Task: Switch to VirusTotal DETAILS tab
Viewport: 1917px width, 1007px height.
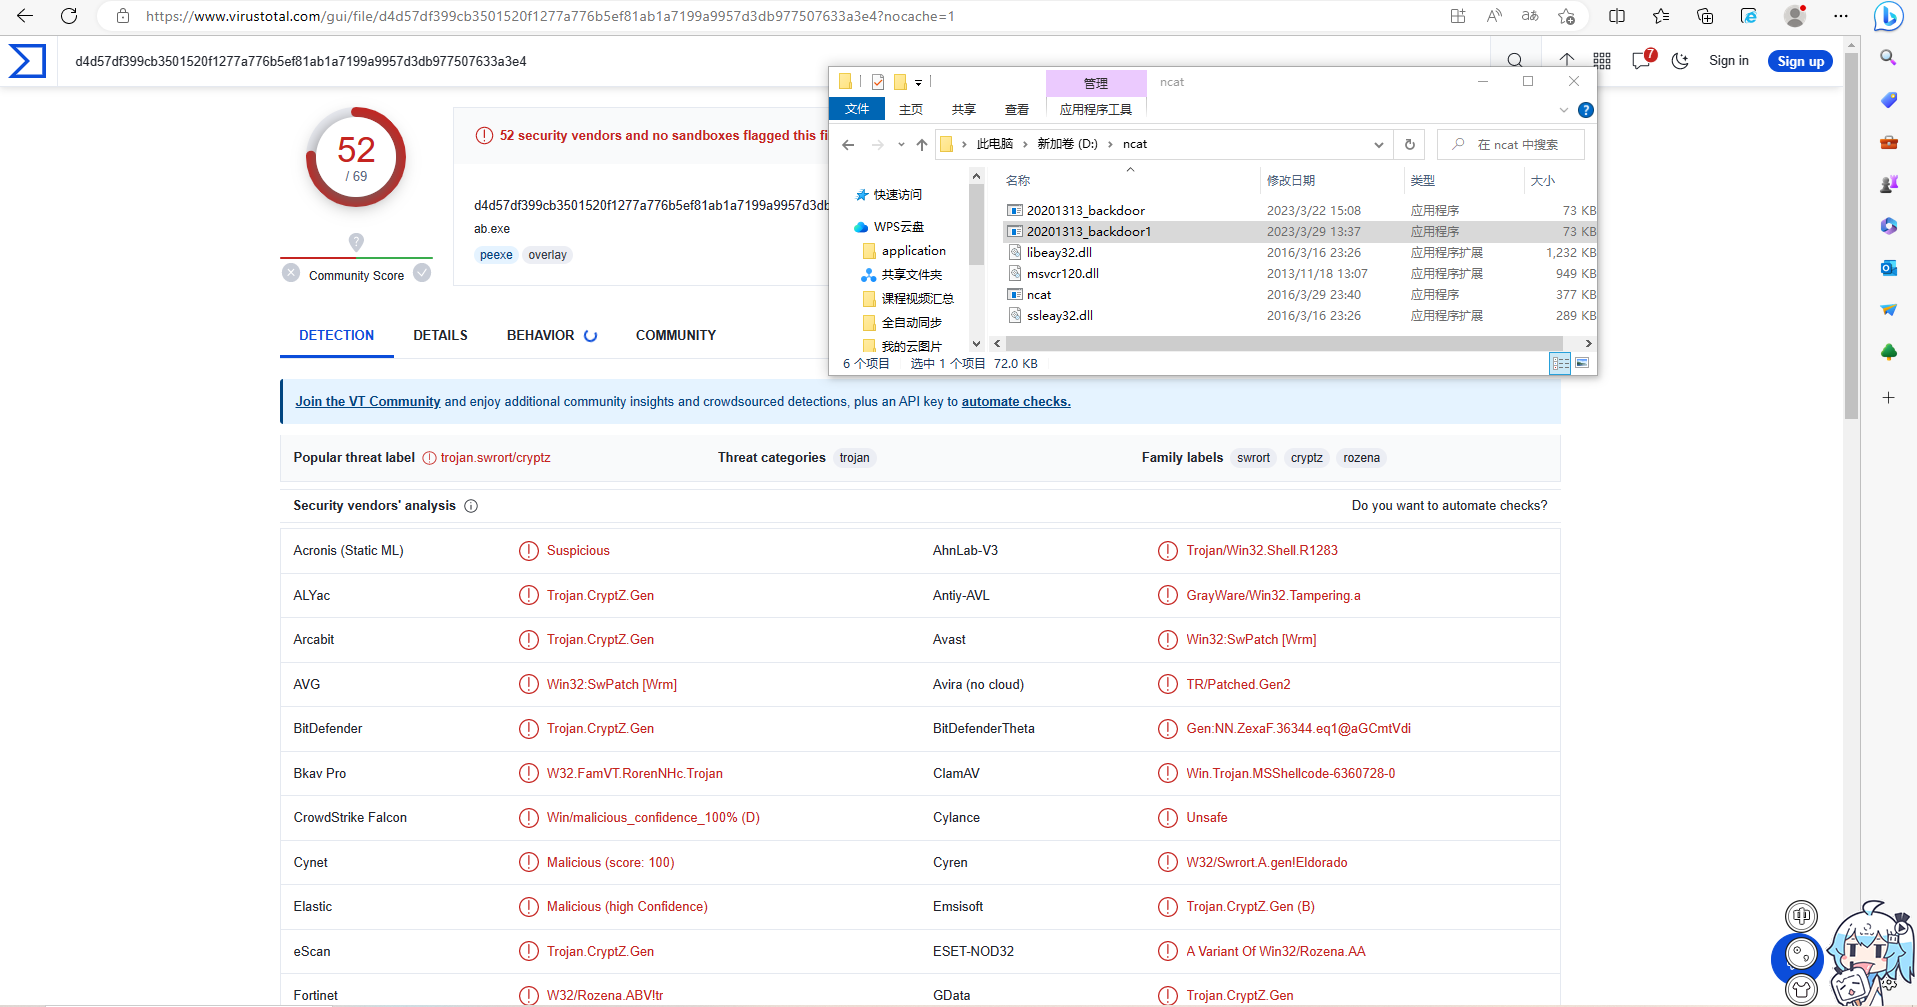Action: pos(440,335)
